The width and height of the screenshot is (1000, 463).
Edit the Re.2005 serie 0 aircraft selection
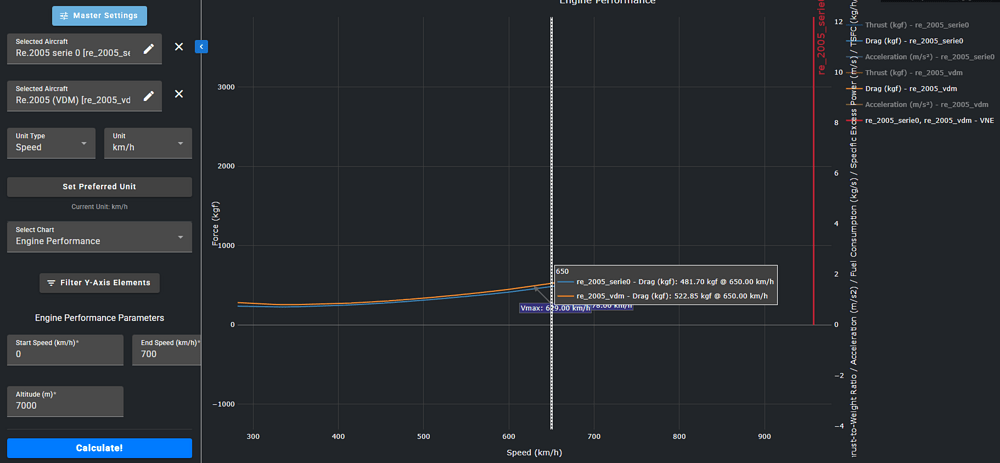point(149,48)
